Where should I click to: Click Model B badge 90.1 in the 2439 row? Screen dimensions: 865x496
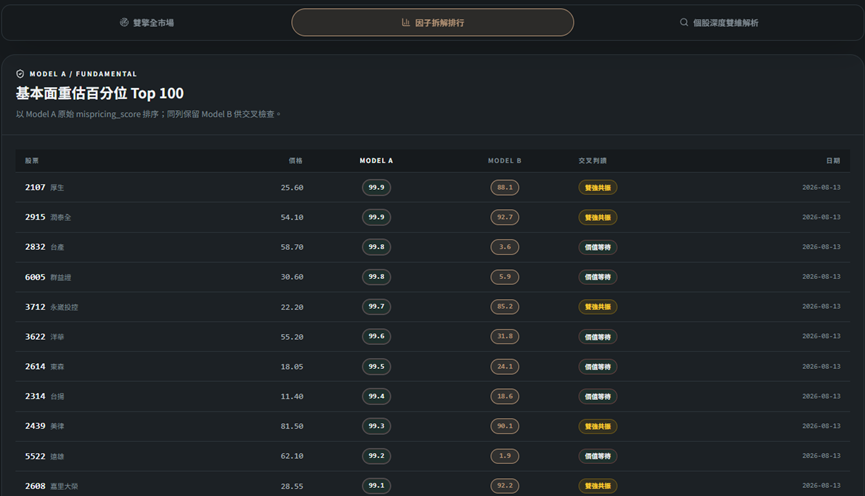point(505,426)
